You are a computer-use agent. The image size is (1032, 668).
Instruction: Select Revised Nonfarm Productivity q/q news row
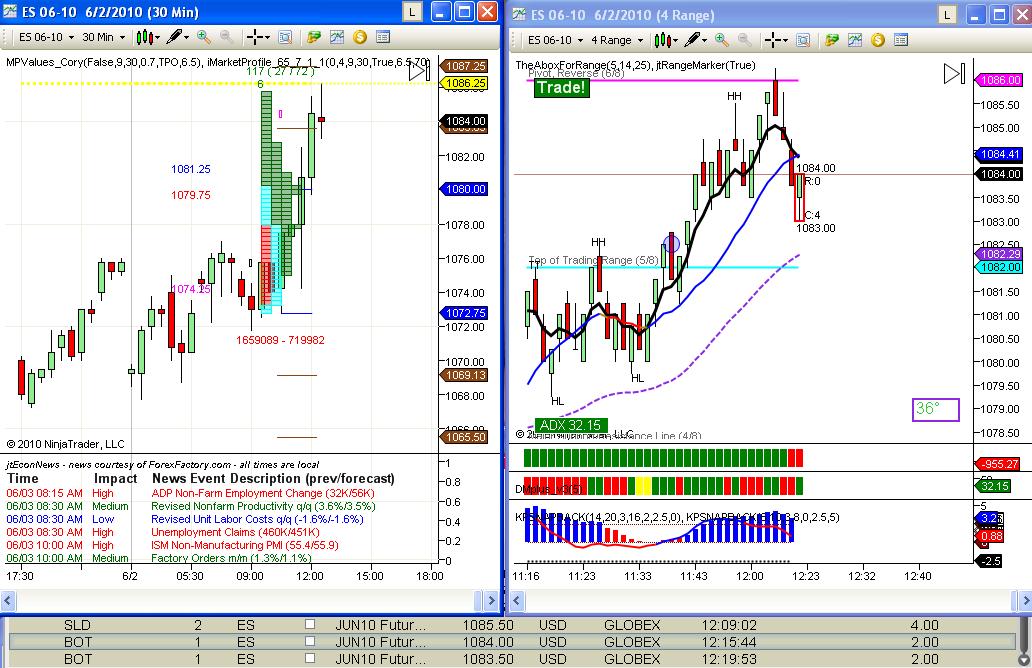click(191, 506)
